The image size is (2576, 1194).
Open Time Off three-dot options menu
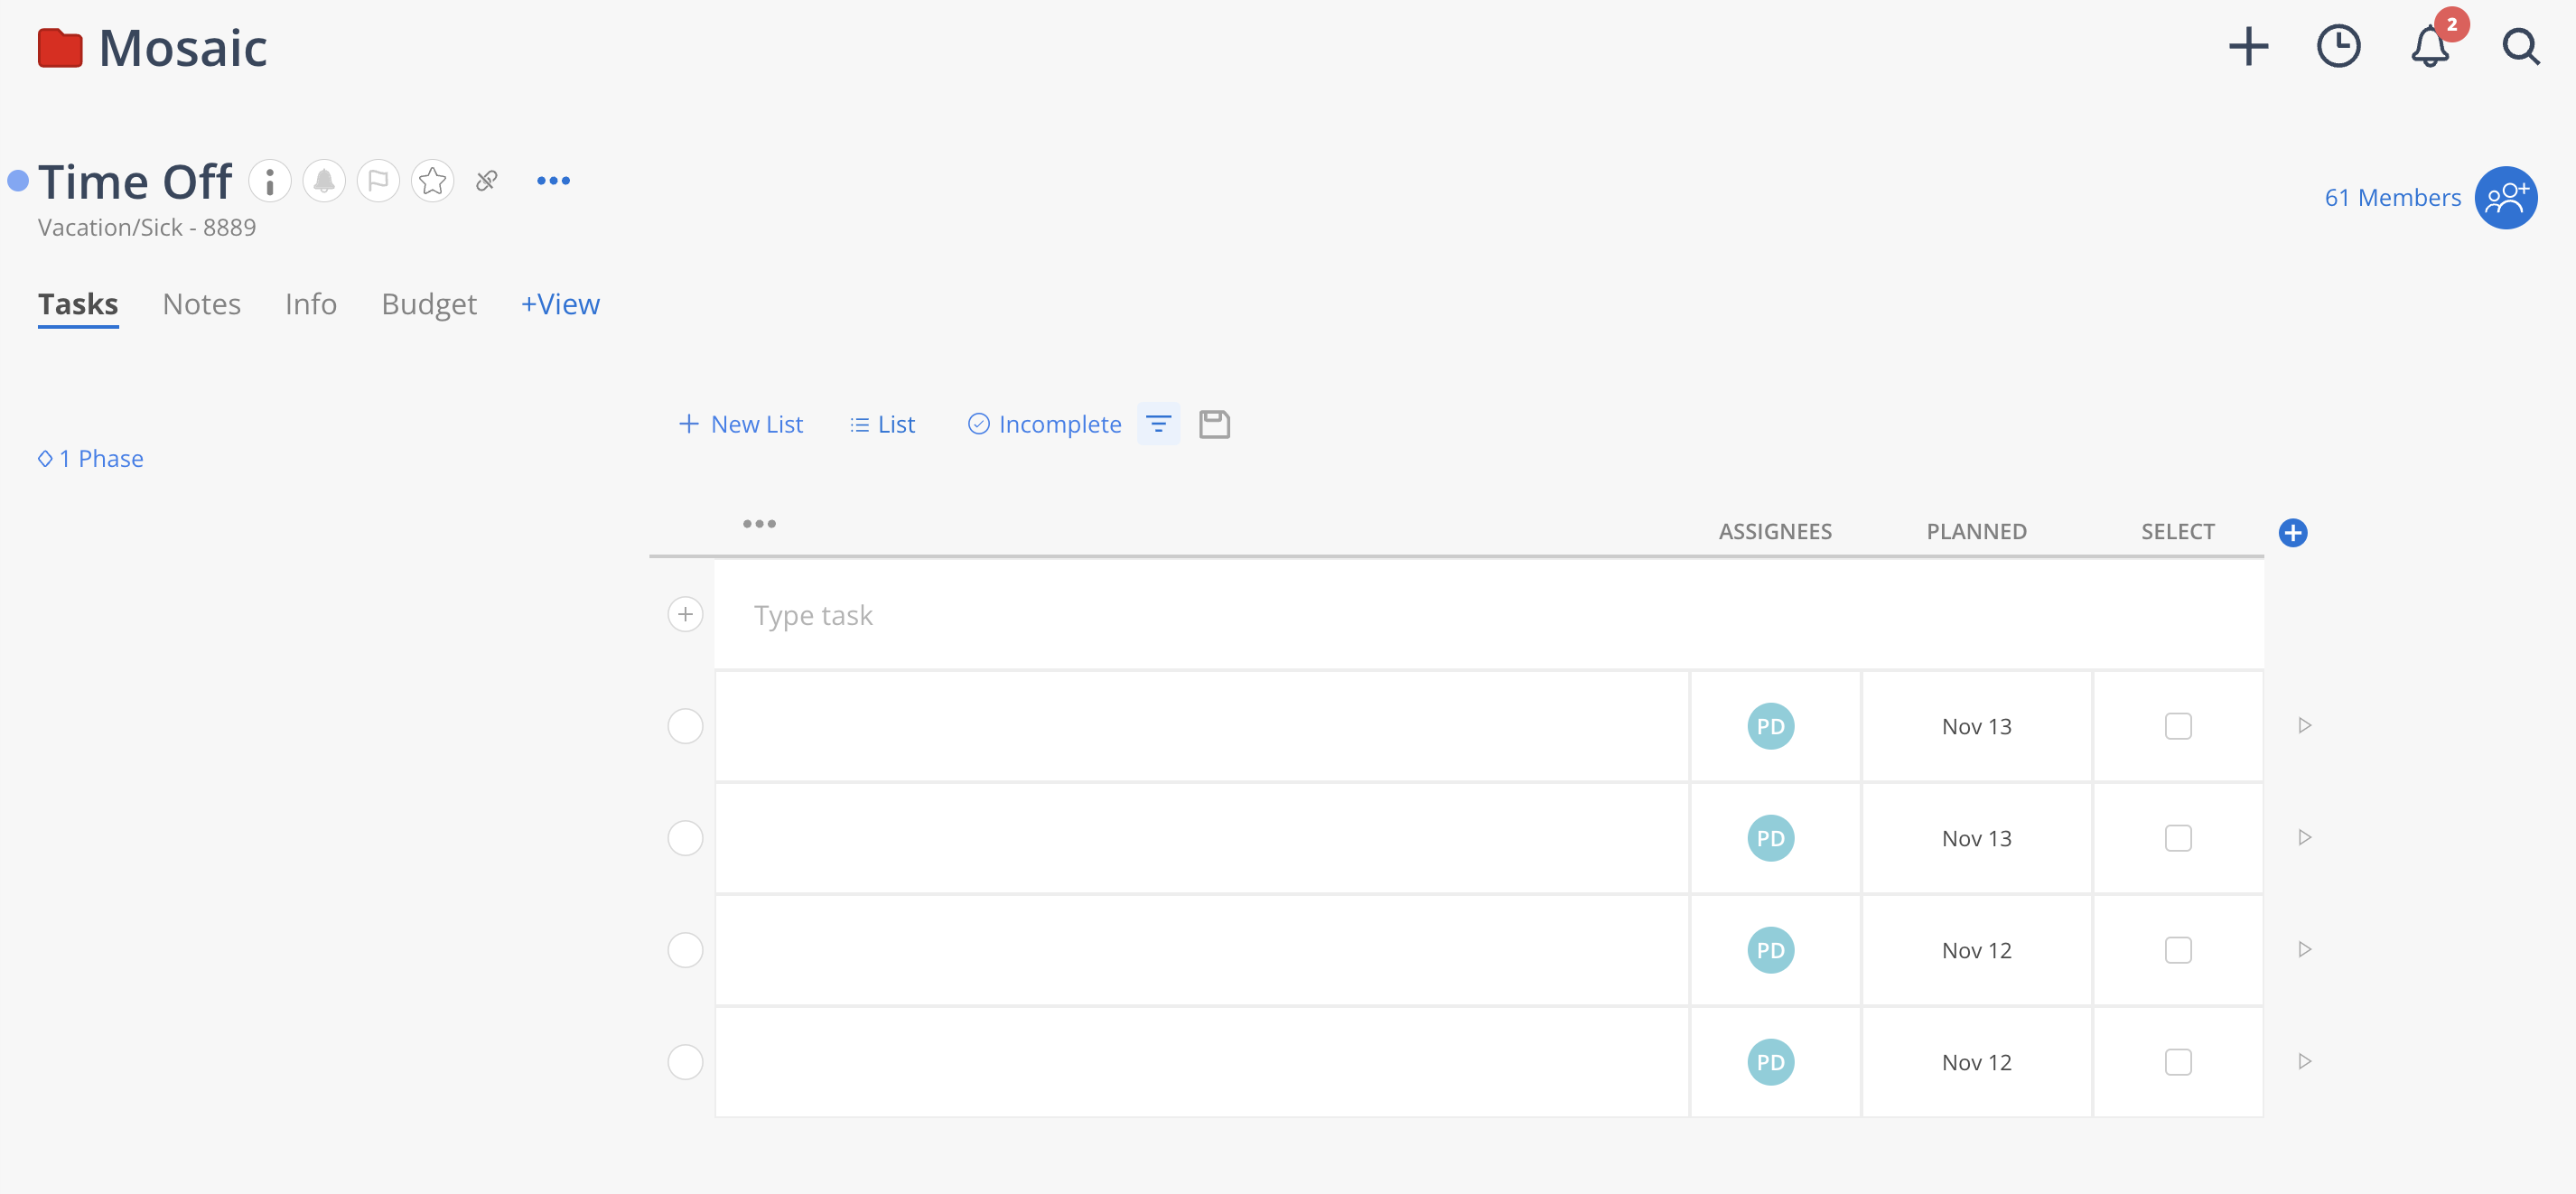(553, 181)
